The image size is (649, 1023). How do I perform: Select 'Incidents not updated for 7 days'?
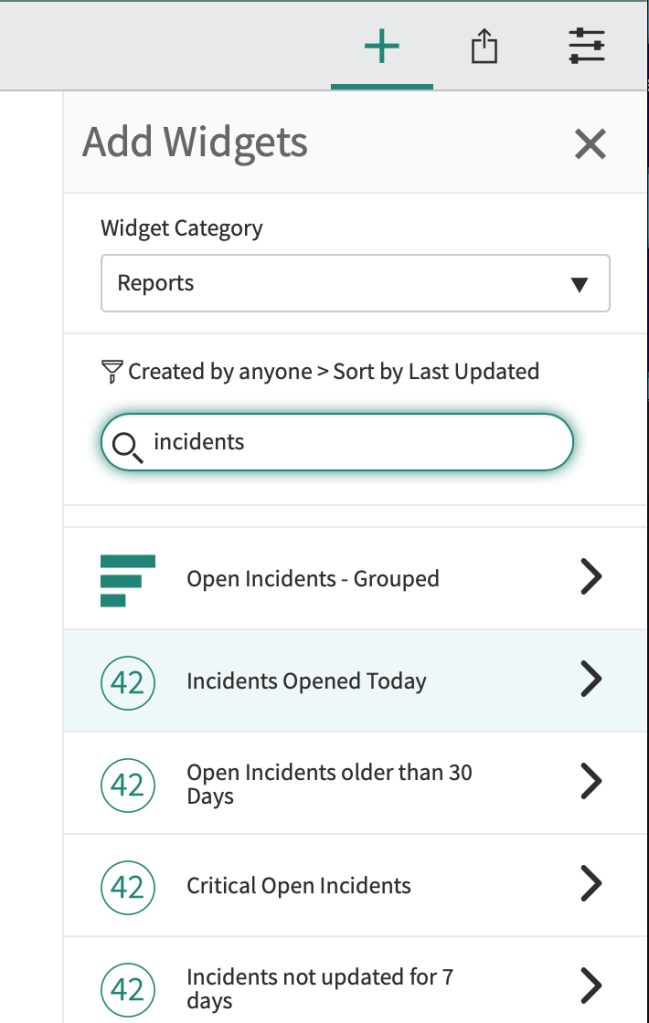[x=320, y=988]
